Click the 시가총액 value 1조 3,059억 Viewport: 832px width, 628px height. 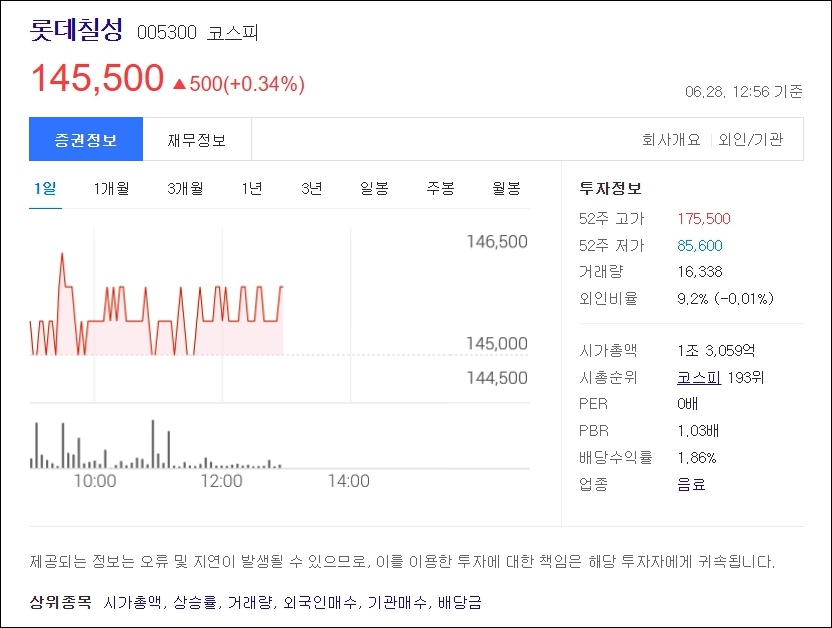pyautogui.click(x=716, y=351)
